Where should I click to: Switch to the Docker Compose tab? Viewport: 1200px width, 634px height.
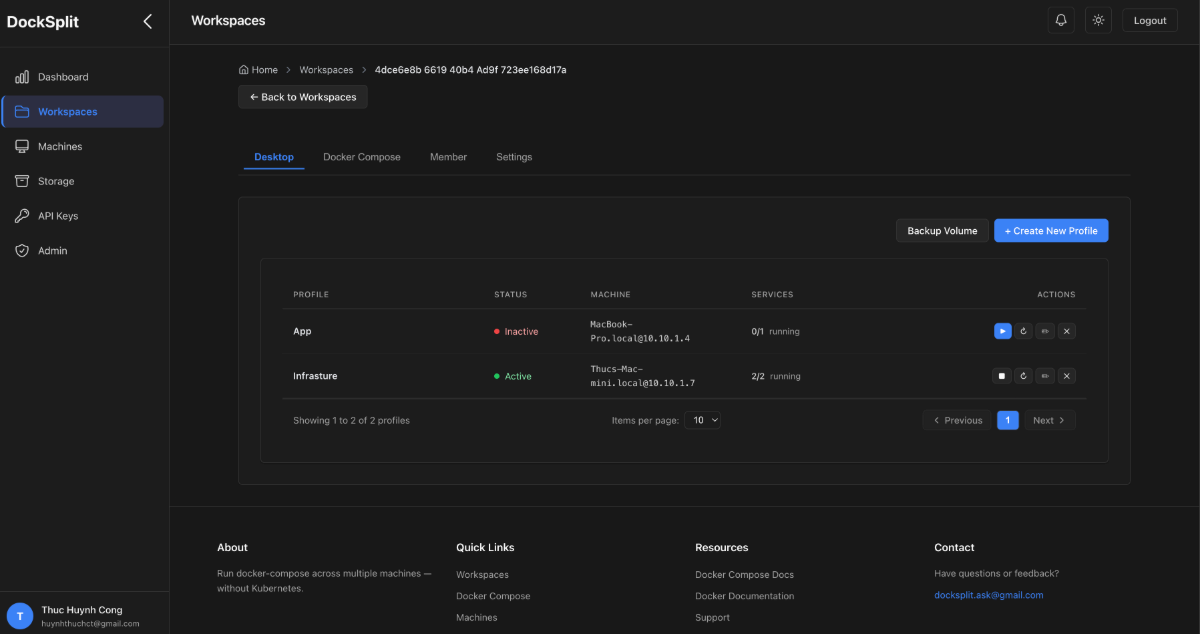click(361, 157)
